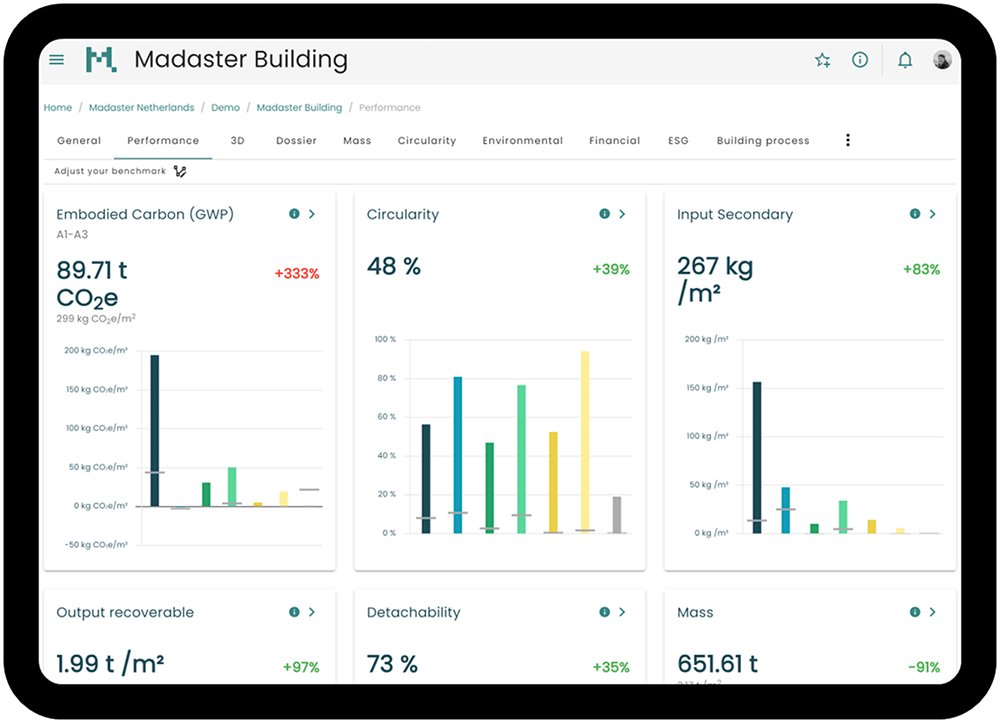Open the user profile avatar
Screen dimensions: 1000x723
click(942, 60)
